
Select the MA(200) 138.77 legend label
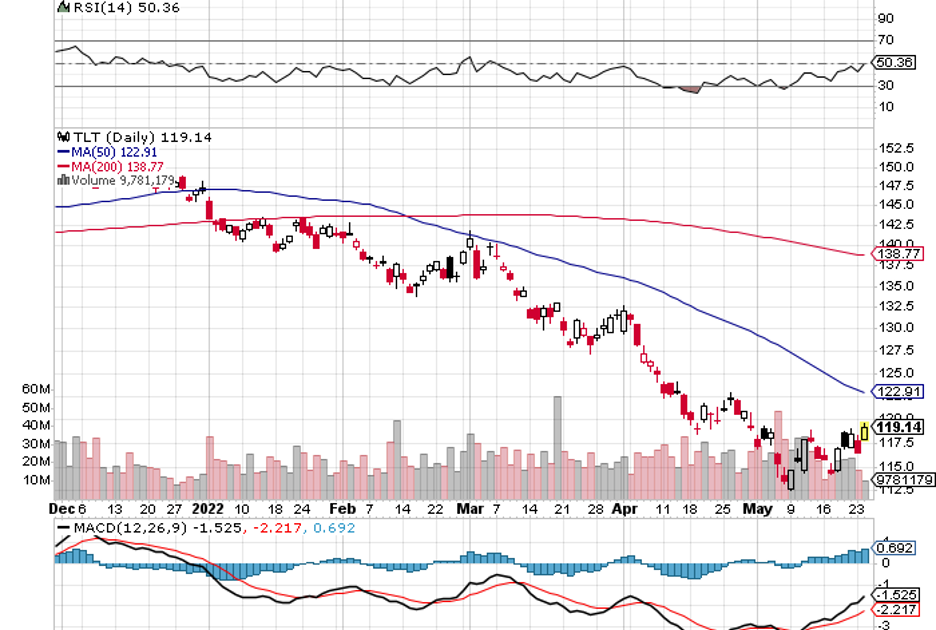tap(114, 166)
